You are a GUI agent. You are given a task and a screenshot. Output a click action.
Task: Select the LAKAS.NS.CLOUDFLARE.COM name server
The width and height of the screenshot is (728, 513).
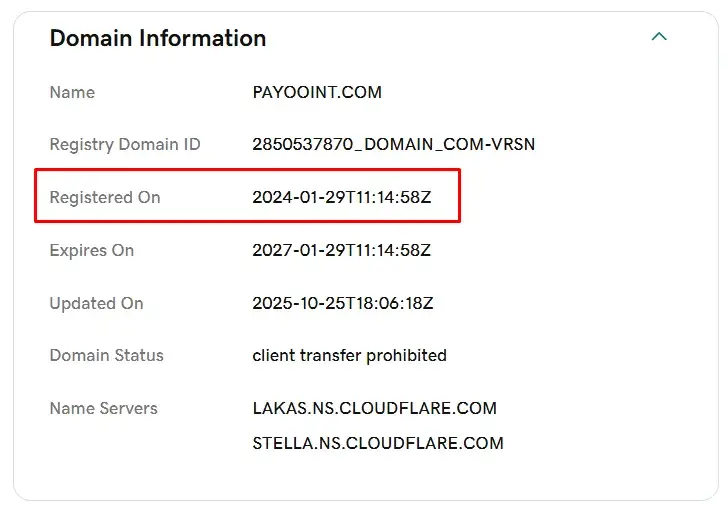coord(375,408)
